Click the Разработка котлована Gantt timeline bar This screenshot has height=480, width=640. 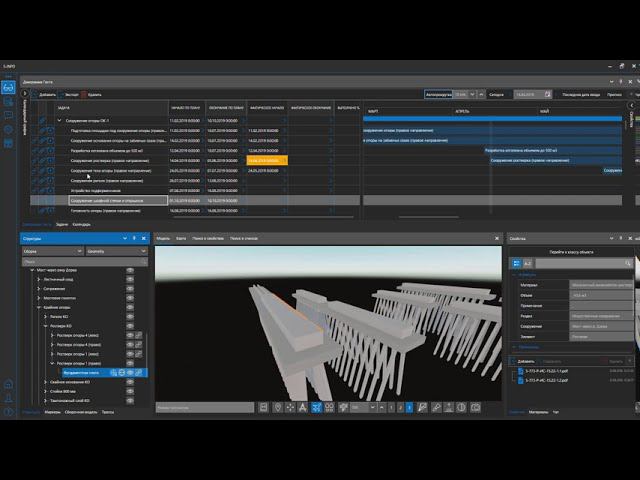(553, 151)
